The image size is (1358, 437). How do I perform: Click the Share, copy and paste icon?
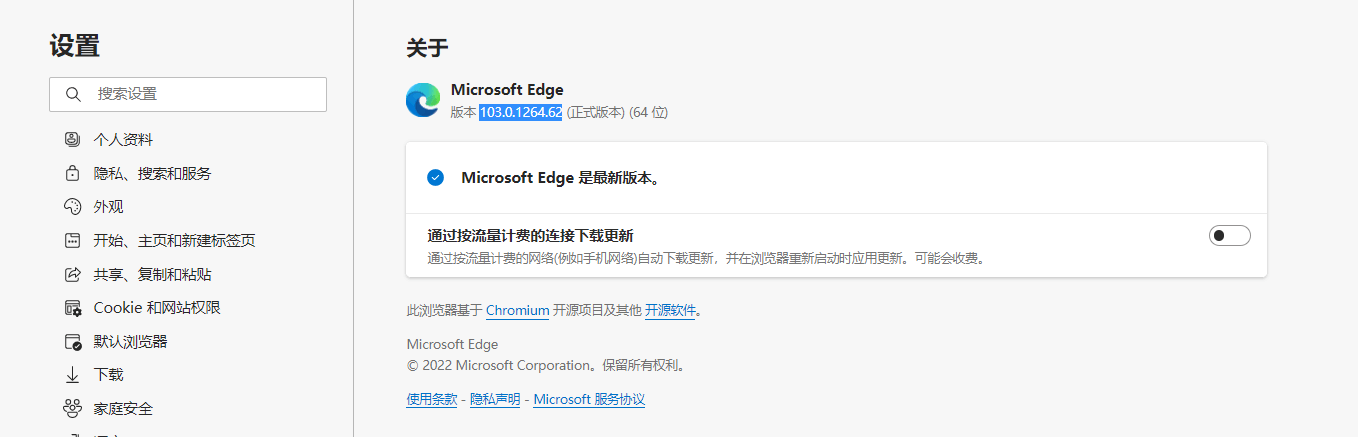(72, 274)
